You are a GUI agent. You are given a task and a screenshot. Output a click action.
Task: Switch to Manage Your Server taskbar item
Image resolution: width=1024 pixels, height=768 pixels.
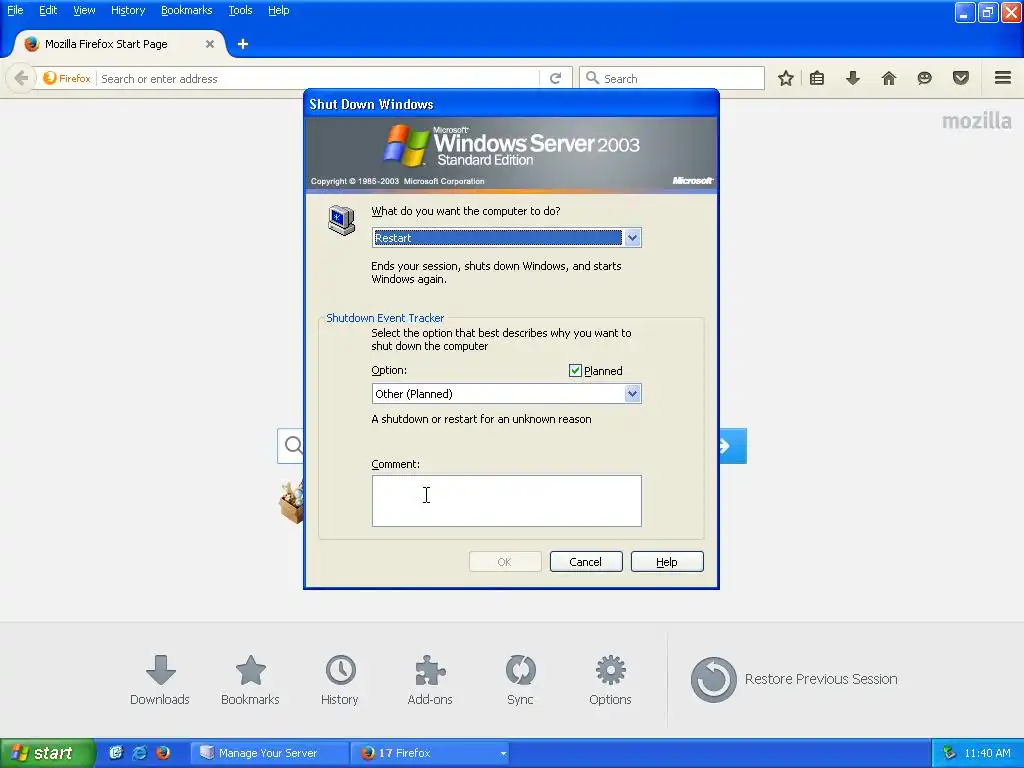(268, 753)
